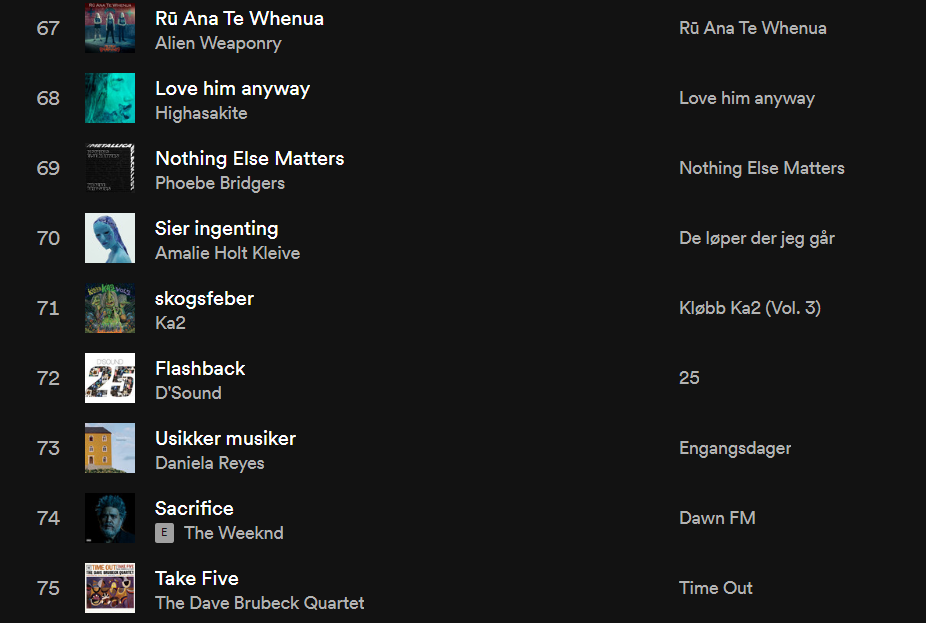This screenshot has height=623, width=926.
Task: Open Phoebe Bridgers artist link
Action: tap(220, 183)
